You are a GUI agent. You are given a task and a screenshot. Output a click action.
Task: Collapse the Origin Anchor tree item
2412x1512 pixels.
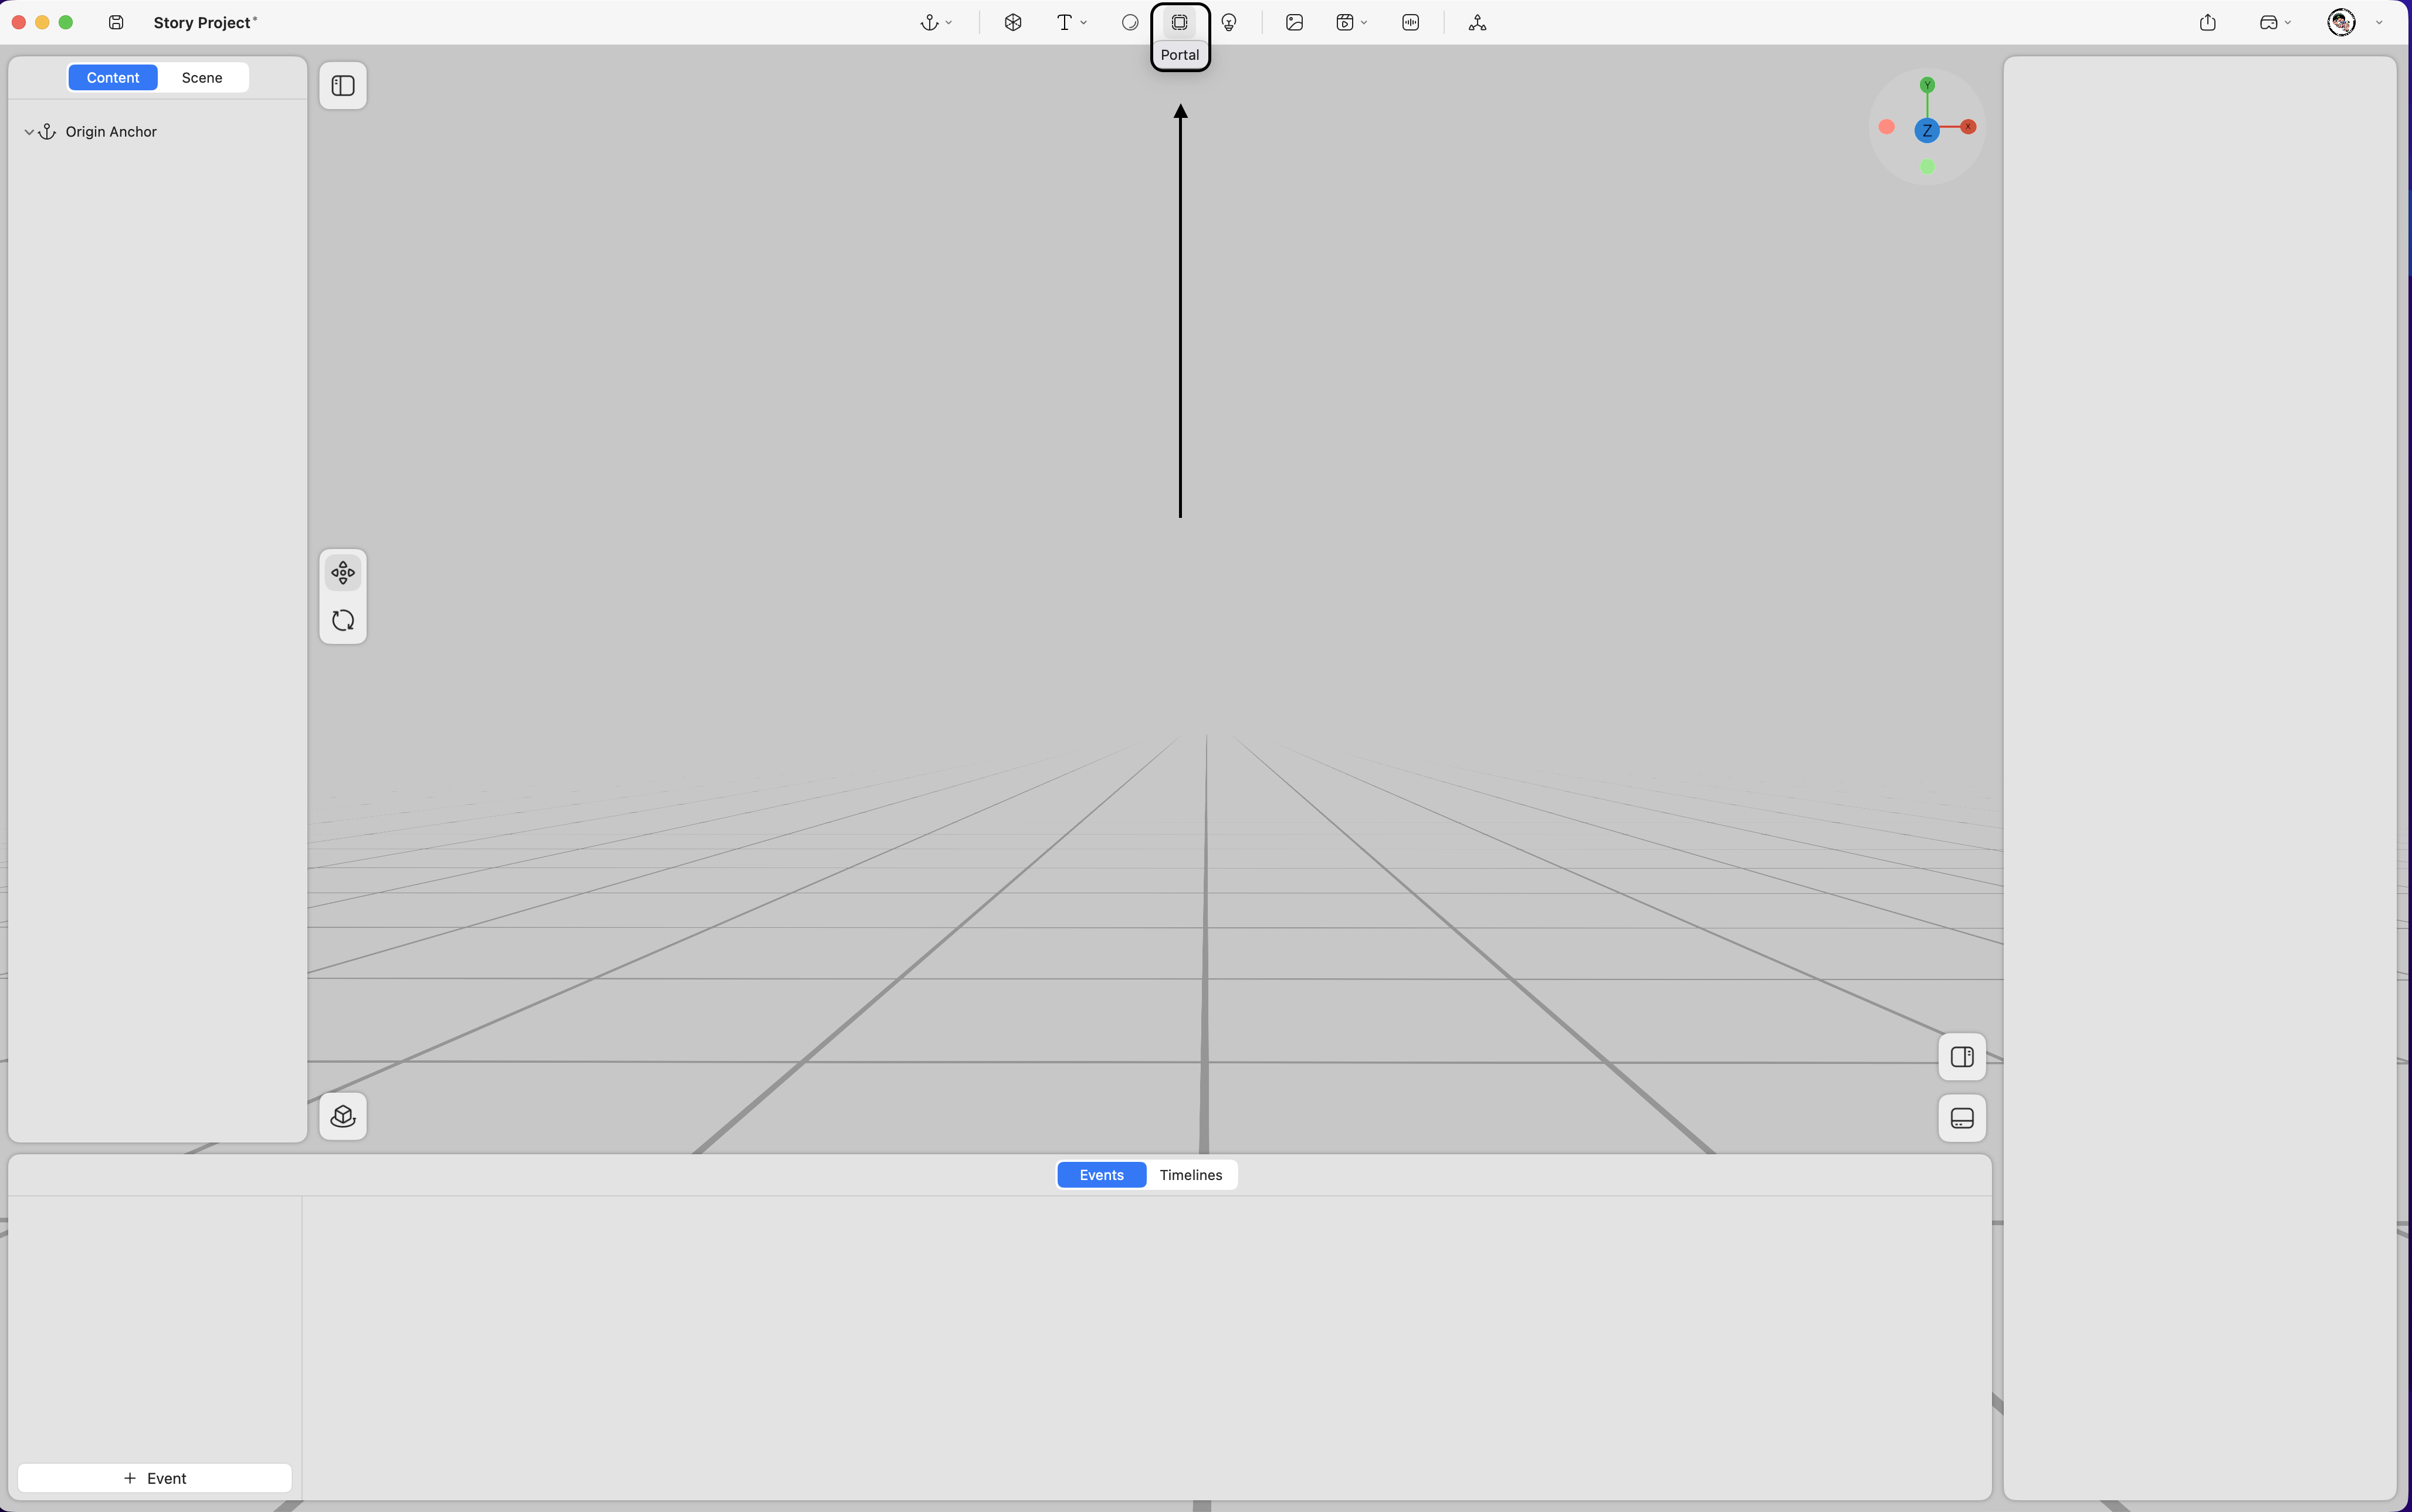click(x=29, y=132)
